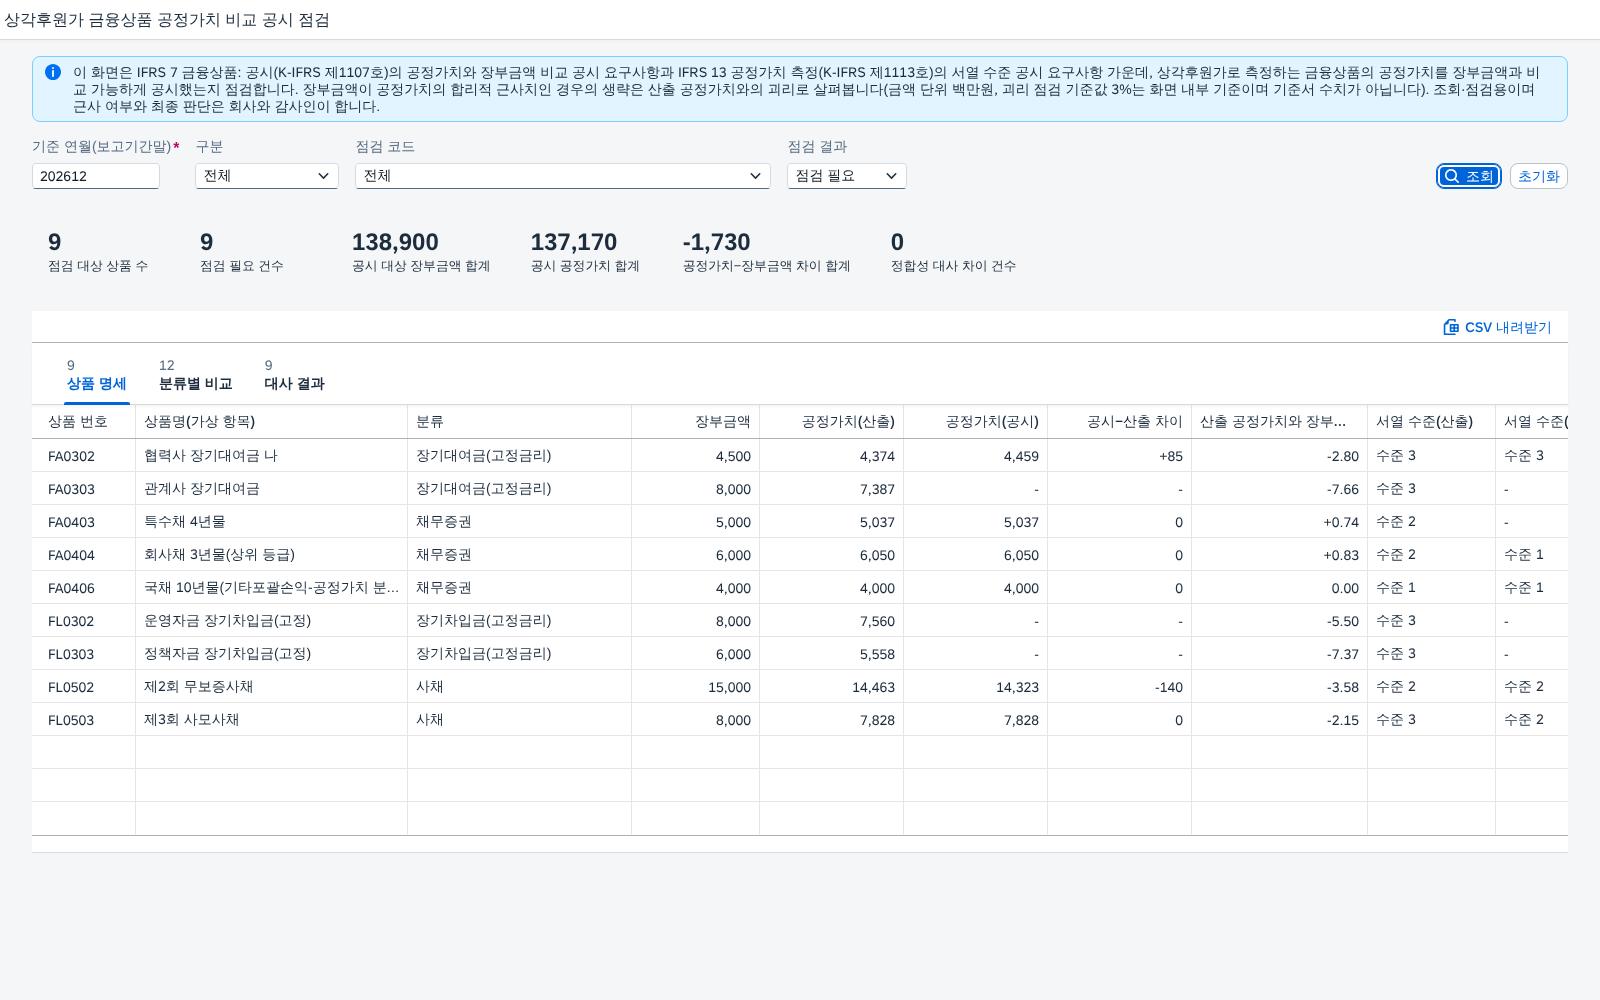This screenshot has height=1000, width=1600.
Task: Click the blue information icon in the notice
Action: 53,72
